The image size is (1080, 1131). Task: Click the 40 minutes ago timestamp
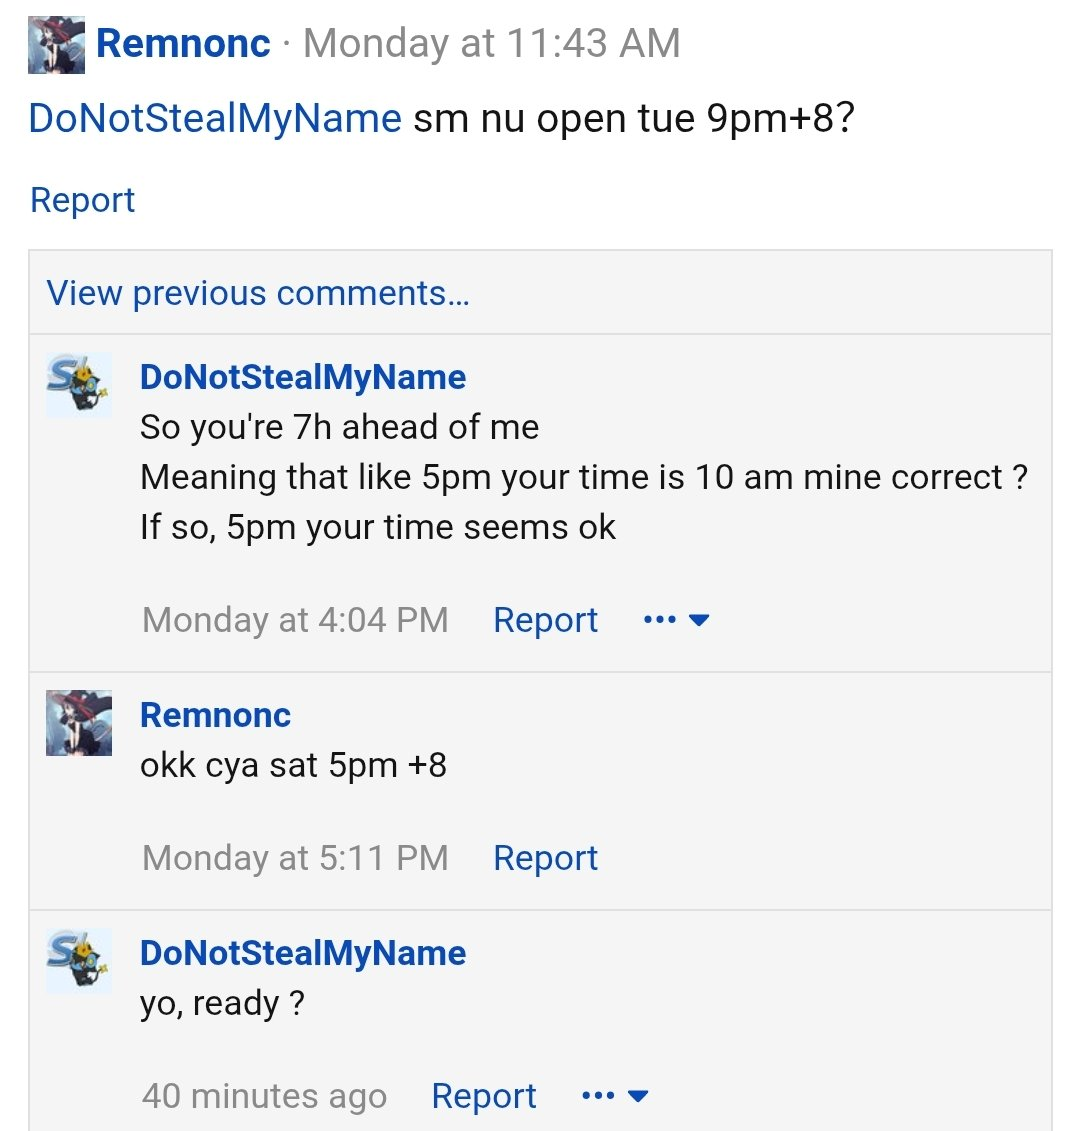pos(264,1096)
